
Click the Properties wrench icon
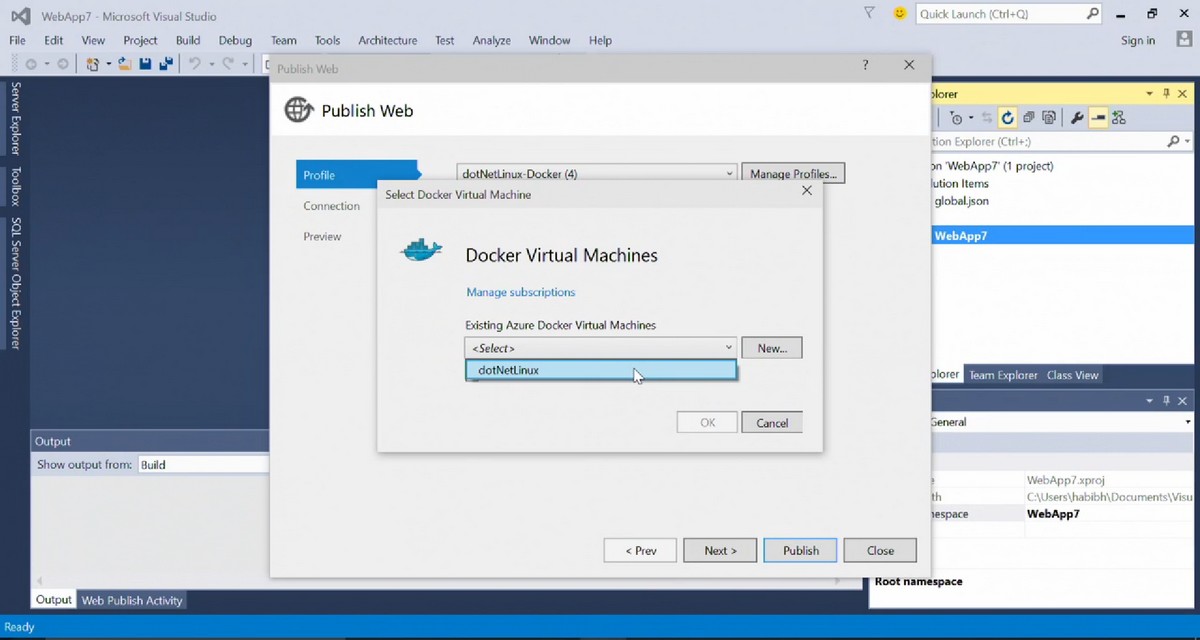pyautogui.click(x=1077, y=118)
